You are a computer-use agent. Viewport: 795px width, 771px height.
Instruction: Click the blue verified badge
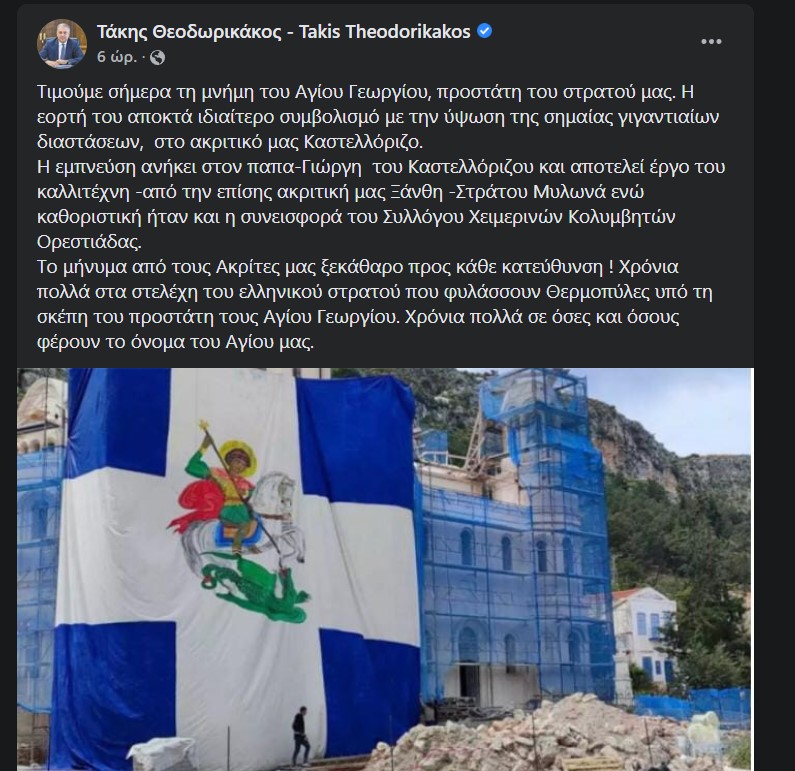click(485, 31)
